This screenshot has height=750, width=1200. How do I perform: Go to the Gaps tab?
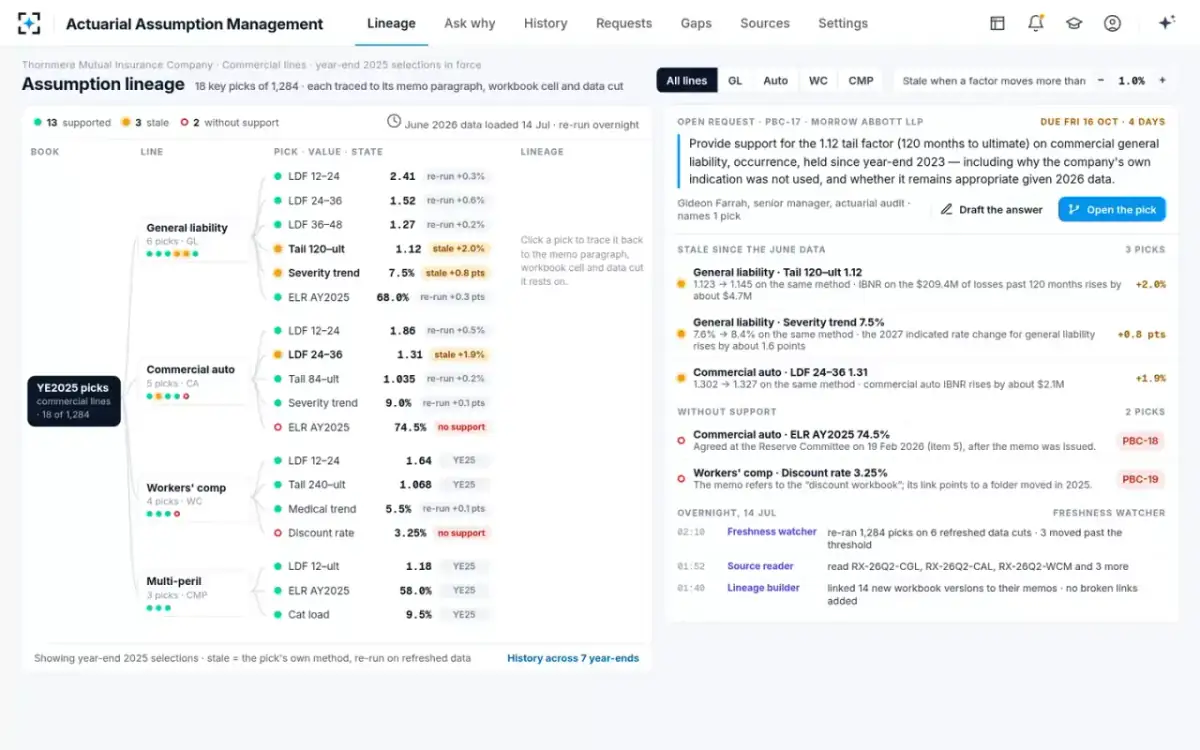[x=696, y=23]
